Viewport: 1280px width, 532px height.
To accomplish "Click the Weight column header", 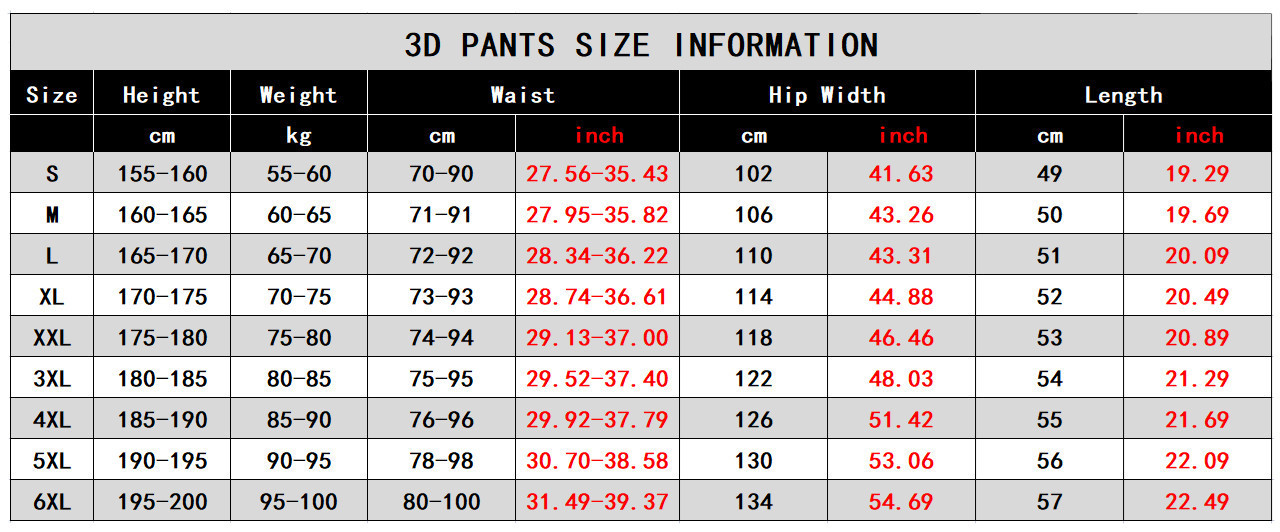I will pos(298,95).
